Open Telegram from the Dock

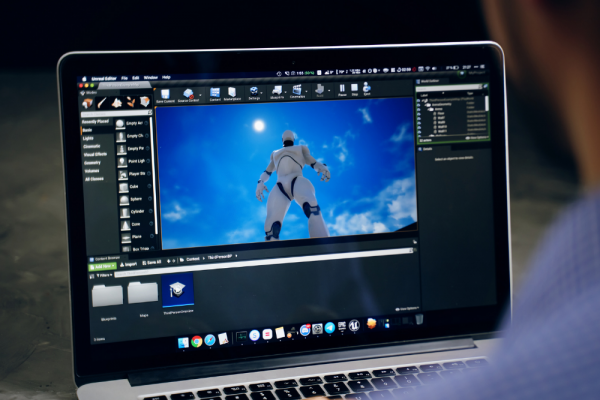[x=329, y=328]
